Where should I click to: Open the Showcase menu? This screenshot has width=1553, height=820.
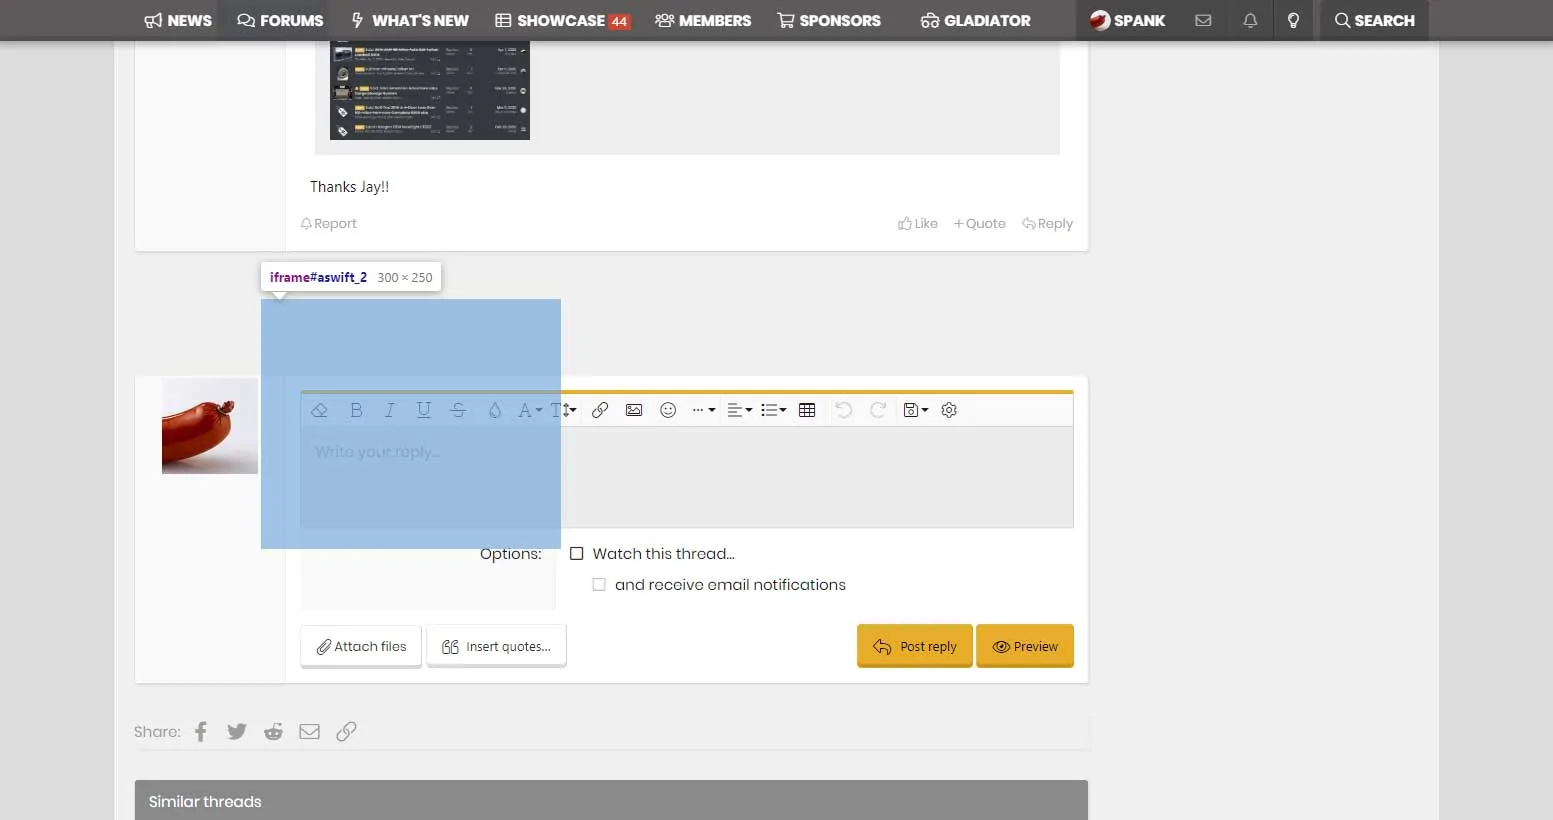(x=562, y=20)
